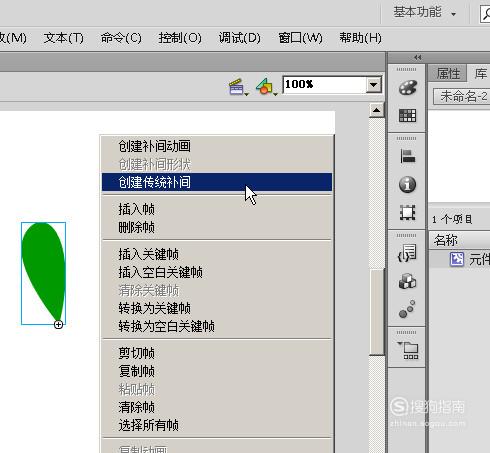Open the Swatches grid panel icon

click(x=407, y=116)
